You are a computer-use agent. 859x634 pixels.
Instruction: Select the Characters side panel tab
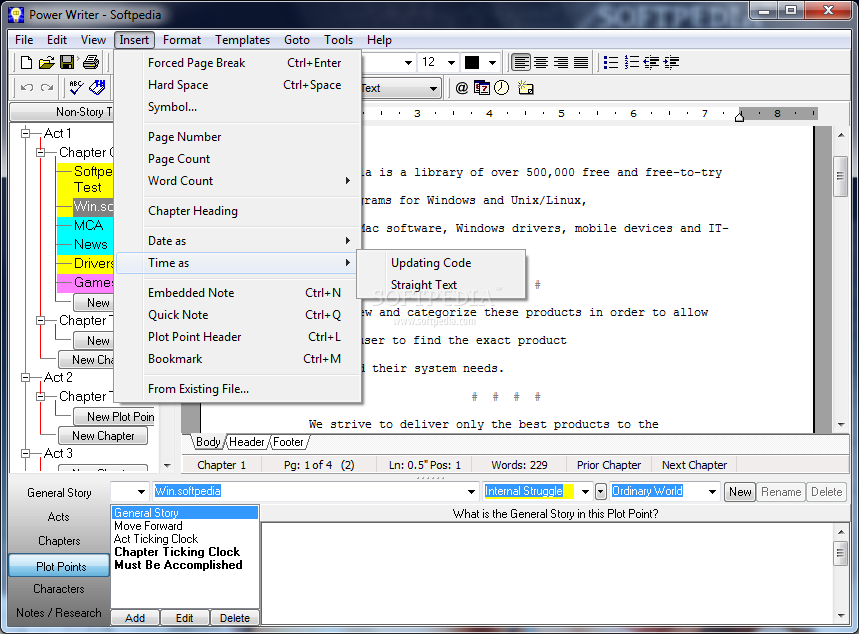tap(59, 589)
